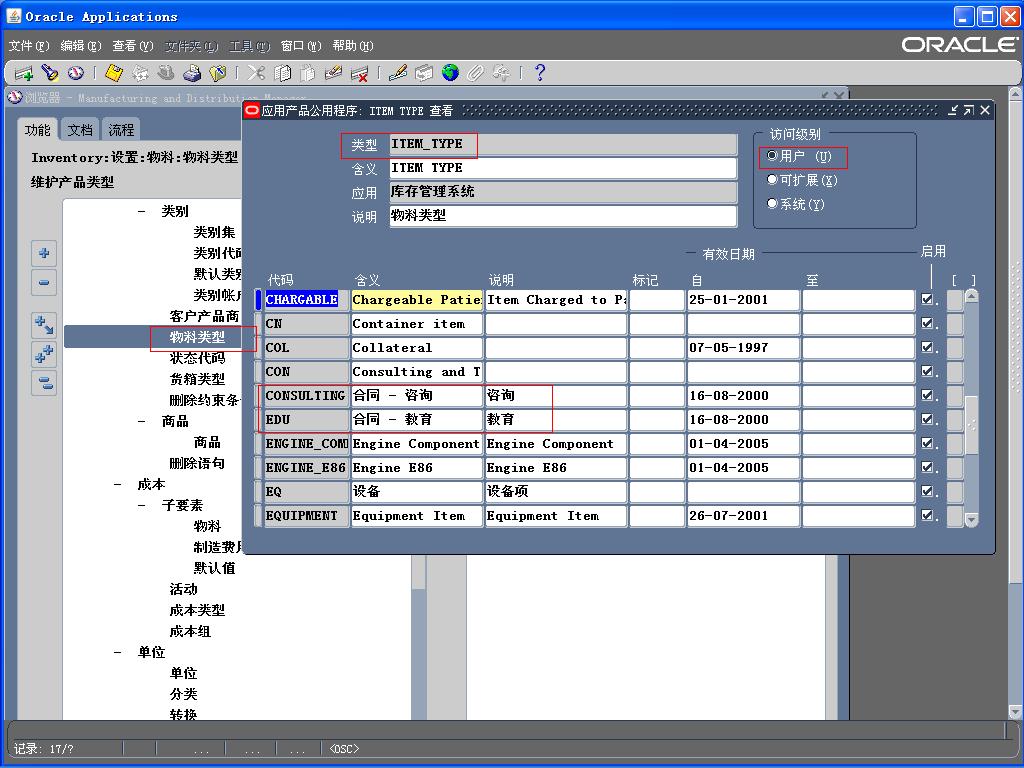1024x768 pixels.
Task: Click the Print toolbar icon
Action: tap(192, 73)
